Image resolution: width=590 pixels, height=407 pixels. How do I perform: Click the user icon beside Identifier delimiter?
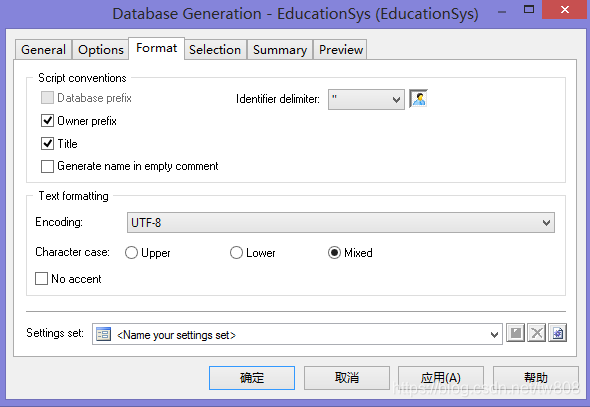tap(418, 99)
